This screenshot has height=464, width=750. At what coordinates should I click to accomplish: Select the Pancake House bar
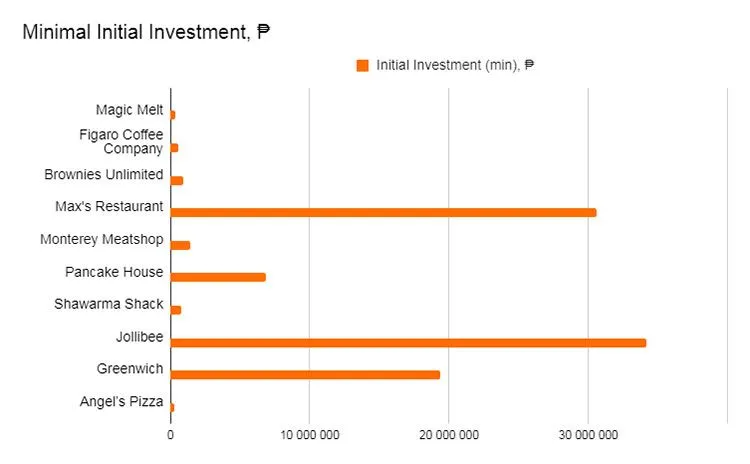[218, 277]
